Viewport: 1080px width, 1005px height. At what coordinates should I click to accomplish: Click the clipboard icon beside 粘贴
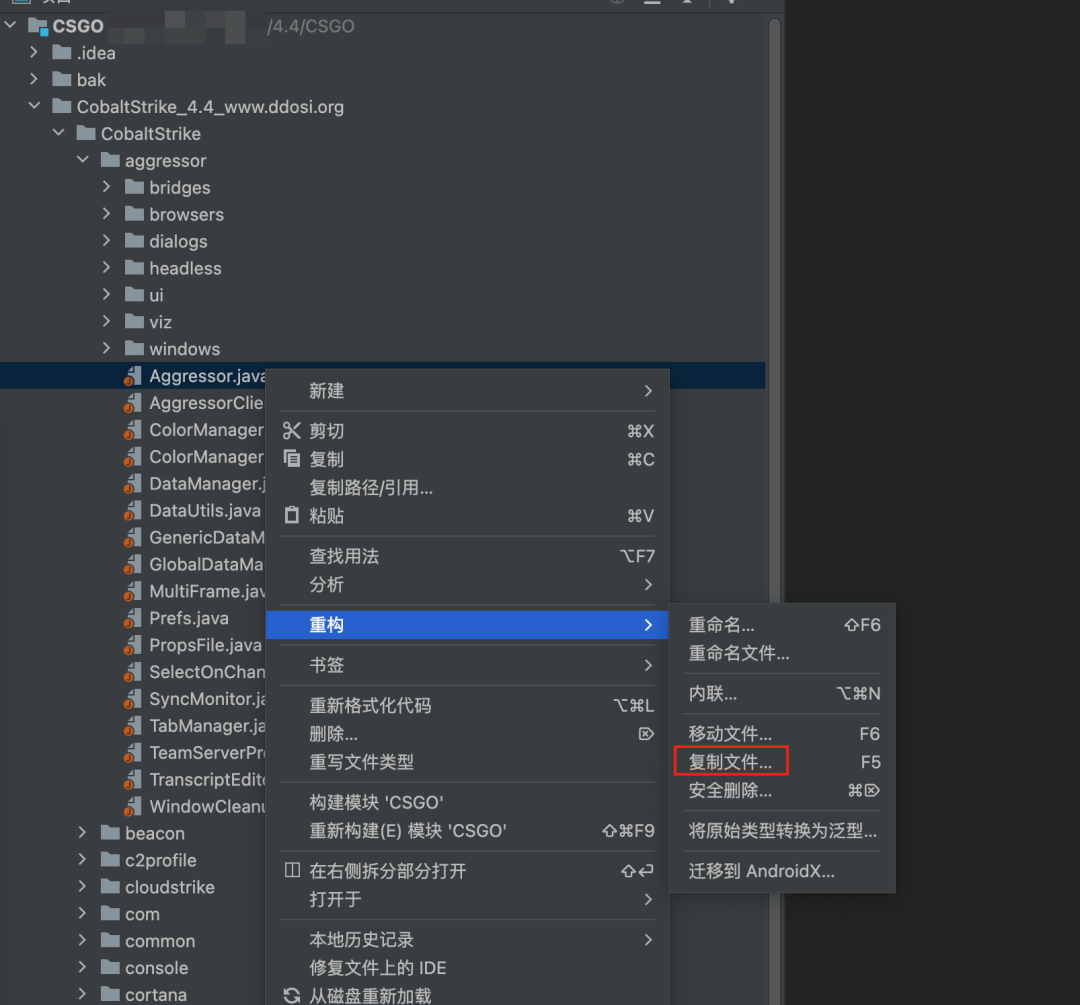[x=291, y=515]
